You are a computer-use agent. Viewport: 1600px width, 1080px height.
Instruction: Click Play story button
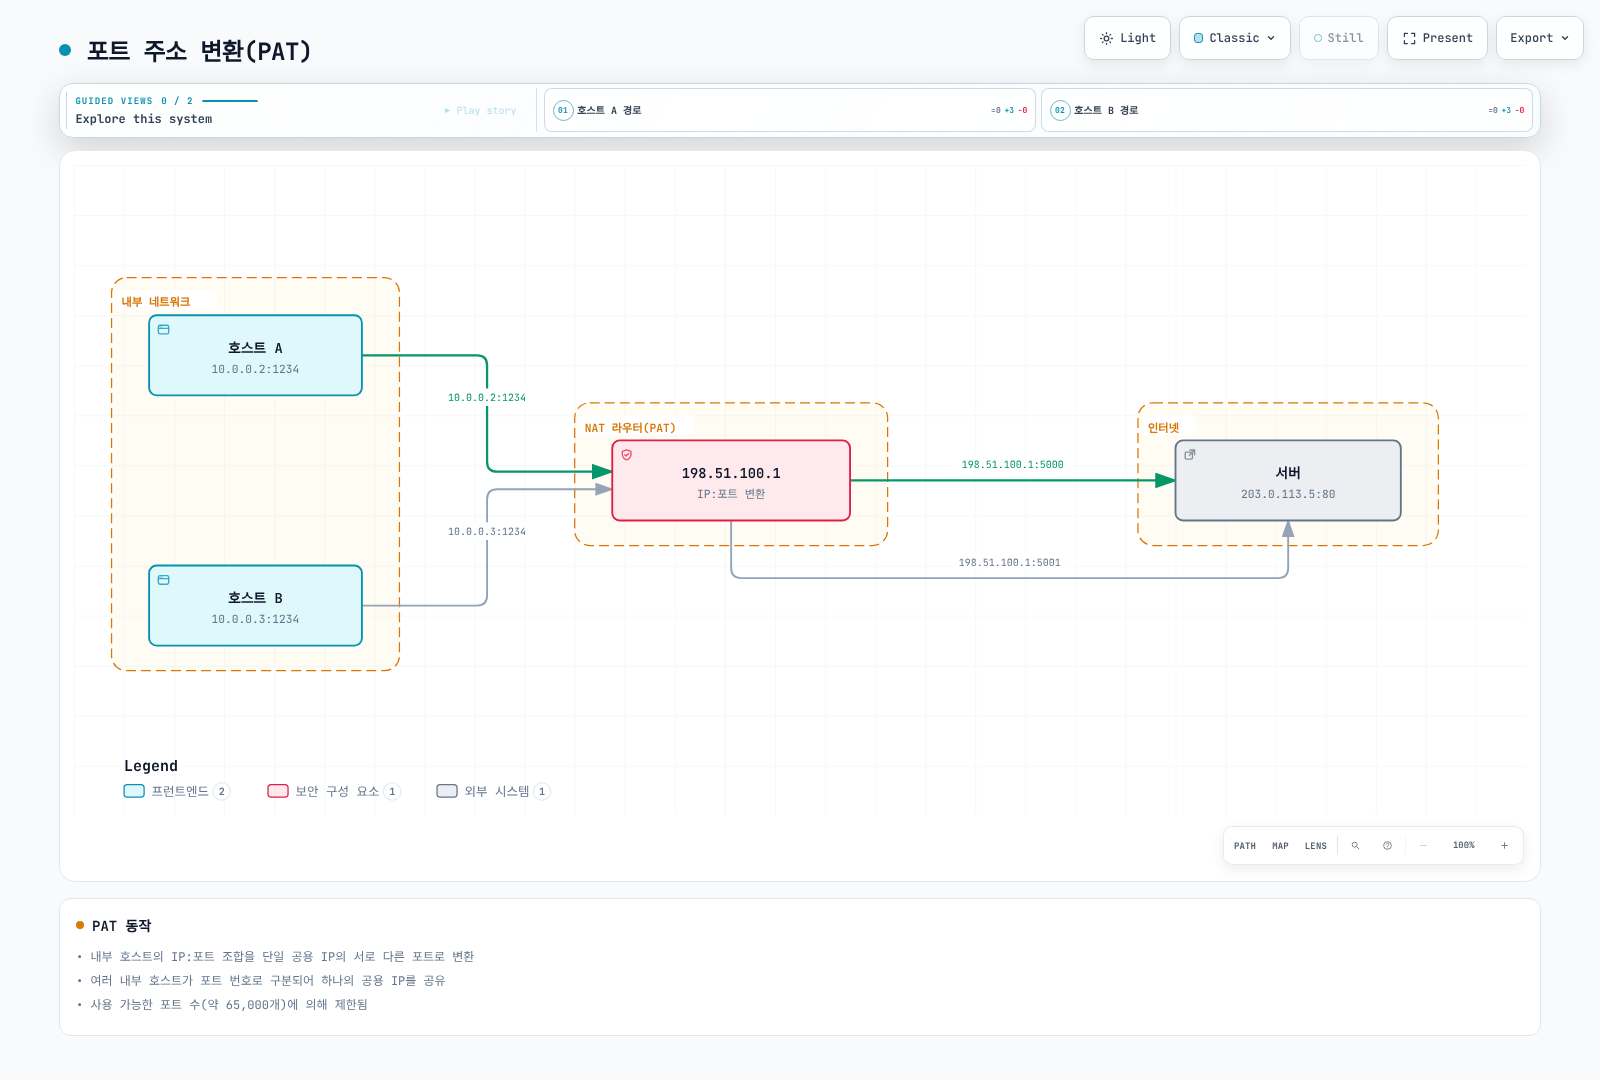tap(481, 110)
